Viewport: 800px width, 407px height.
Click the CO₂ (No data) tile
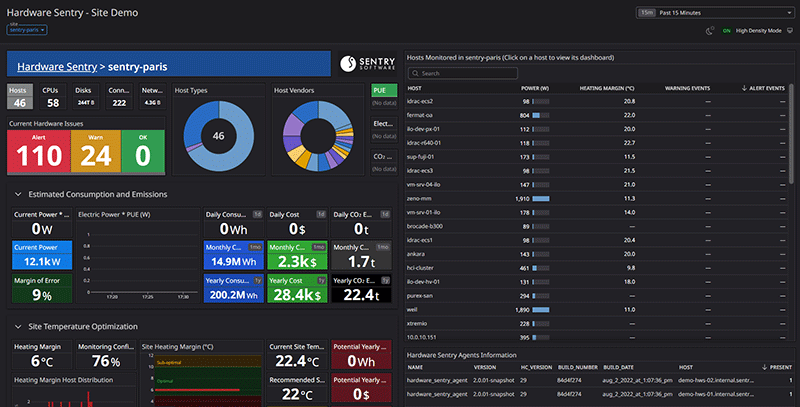tap(384, 162)
